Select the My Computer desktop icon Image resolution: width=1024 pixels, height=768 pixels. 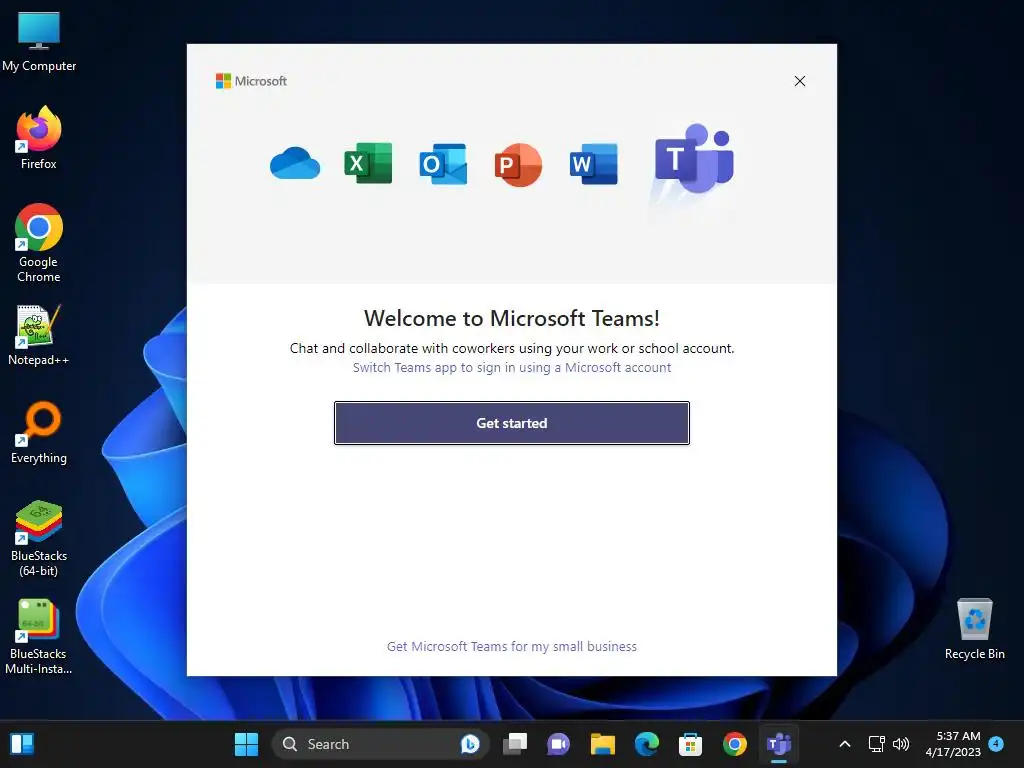point(39,42)
